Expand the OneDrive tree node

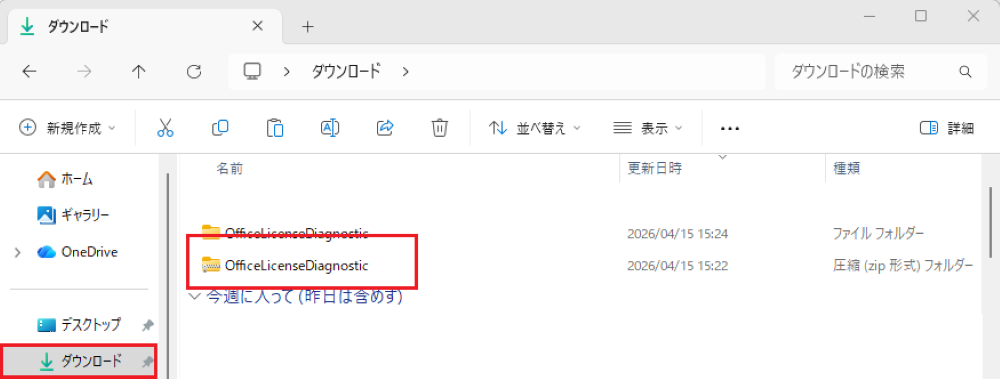[18, 253]
